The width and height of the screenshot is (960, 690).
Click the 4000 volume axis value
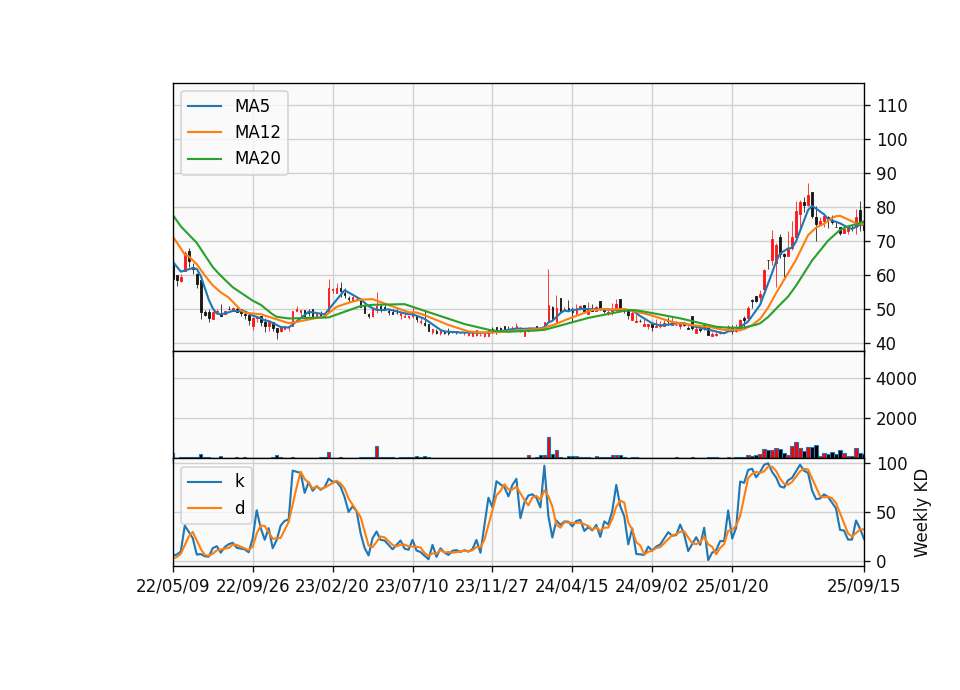coord(897,379)
